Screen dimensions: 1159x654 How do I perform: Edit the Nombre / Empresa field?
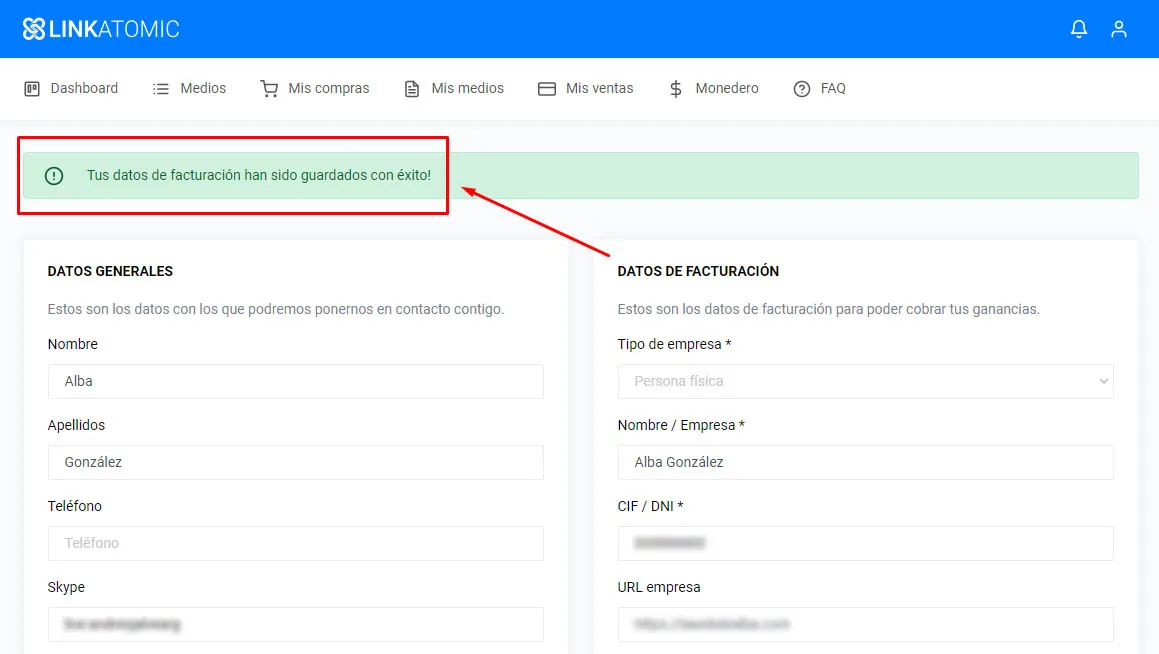(865, 462)
